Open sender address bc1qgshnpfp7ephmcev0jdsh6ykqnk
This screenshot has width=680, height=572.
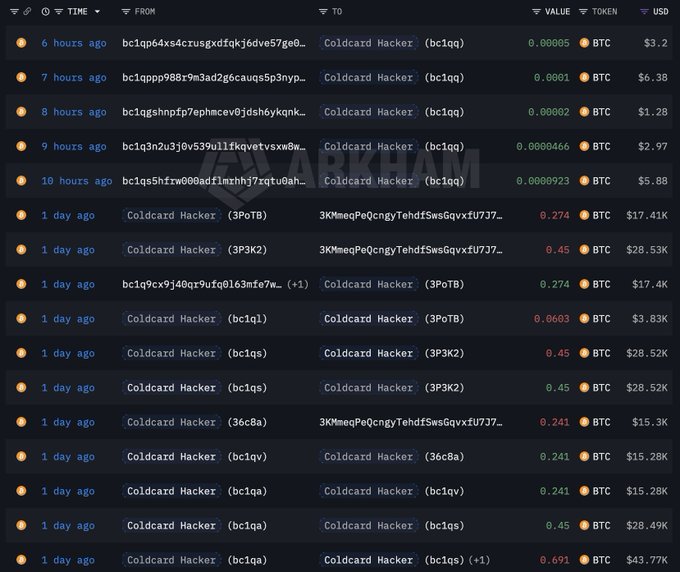pos(214,112)
